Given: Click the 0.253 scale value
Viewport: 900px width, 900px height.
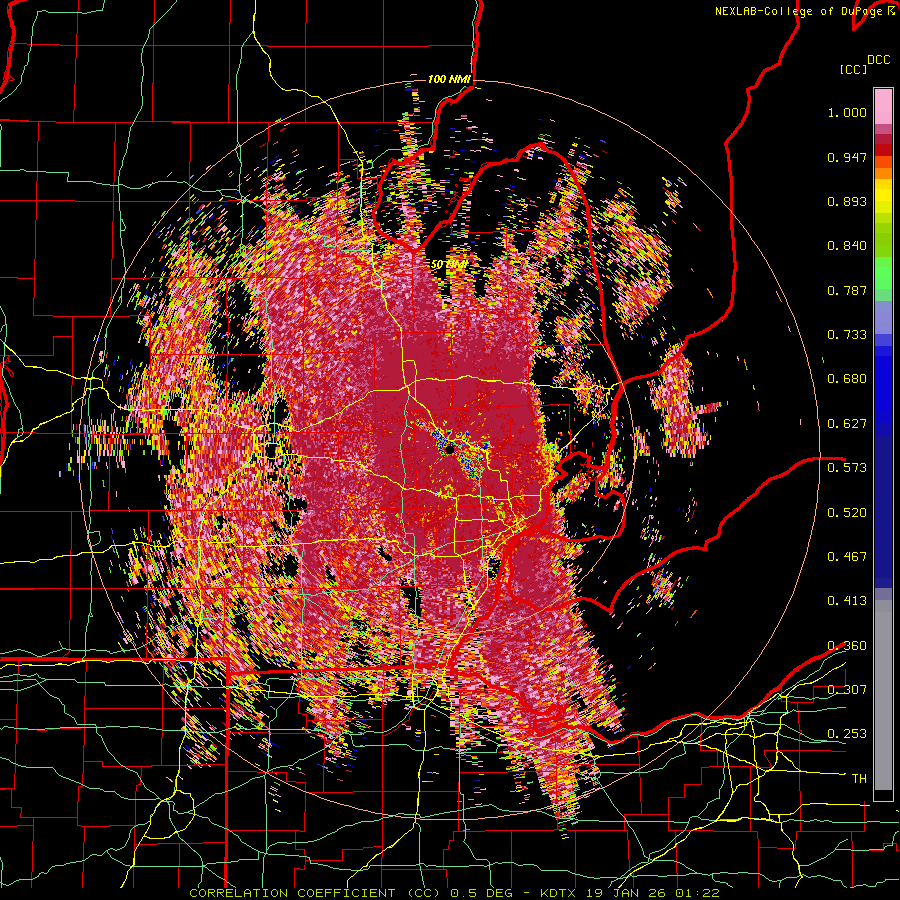Looking at the screenshot, I should (847, 734).
